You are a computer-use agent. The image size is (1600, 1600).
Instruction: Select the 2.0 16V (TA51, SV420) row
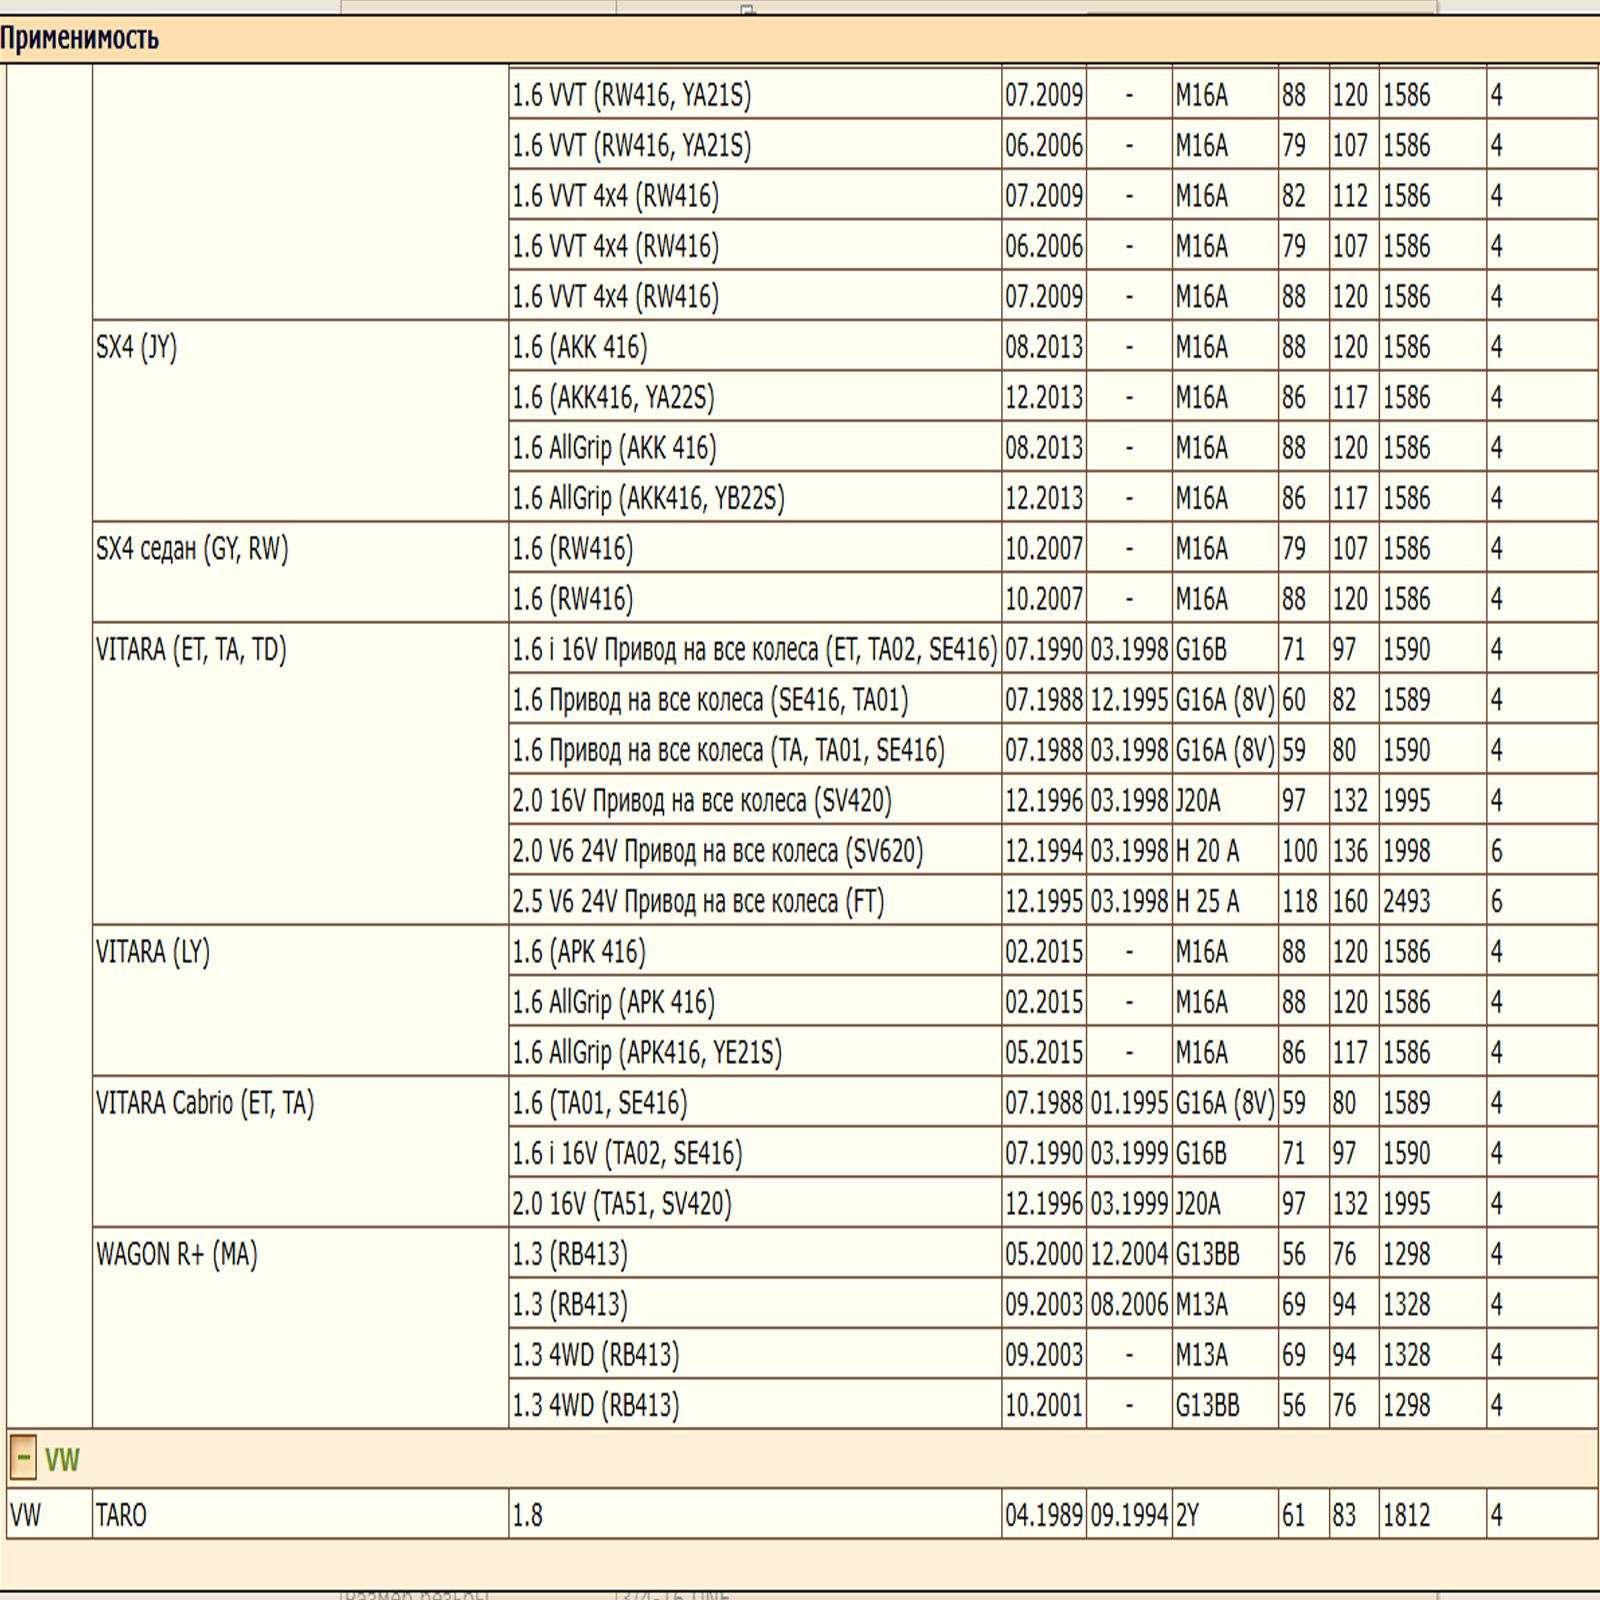(x=621, y=1204)
